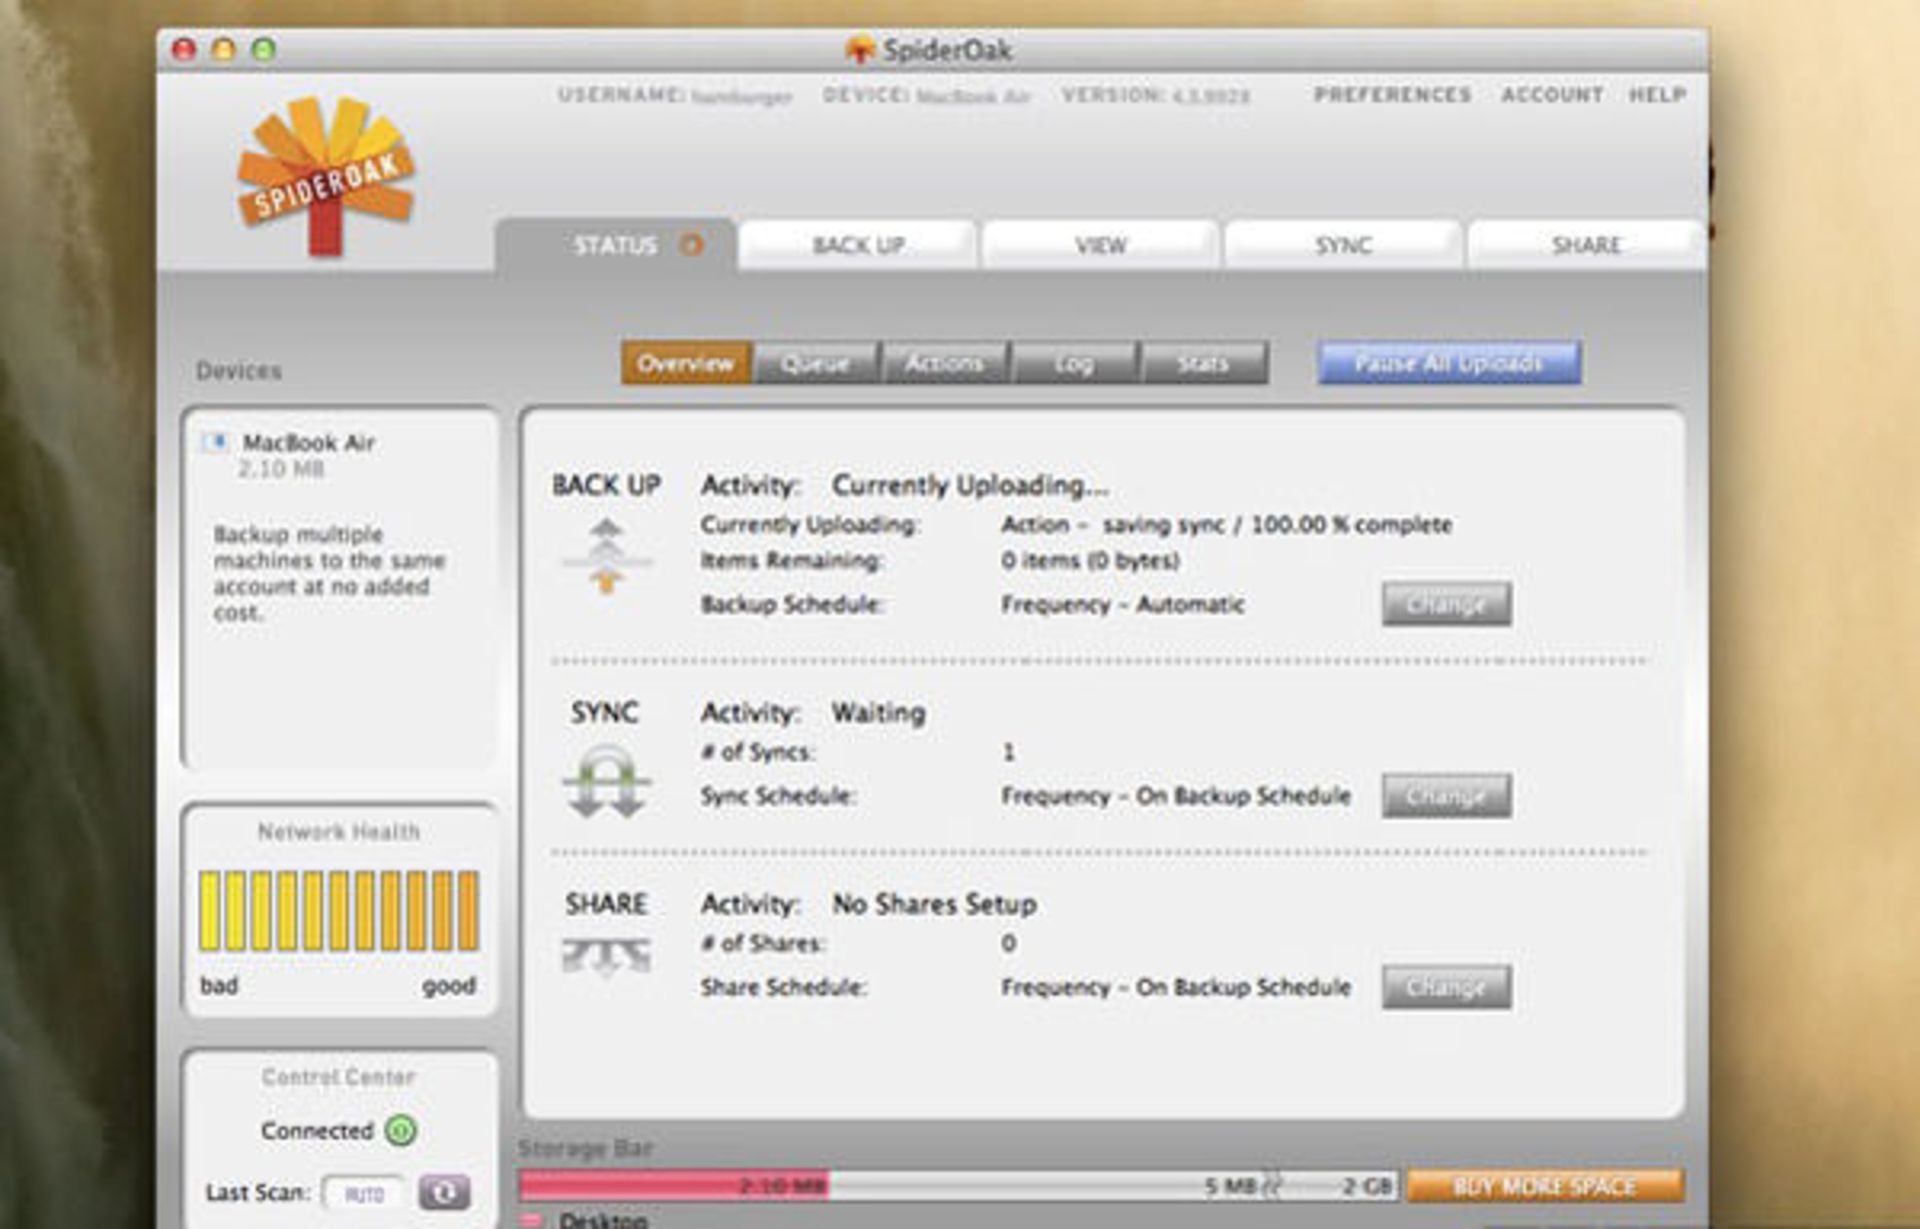Screen dimensions: 1920x1229
Task: Open the Status tab
Action: click(x=616, y=245)
